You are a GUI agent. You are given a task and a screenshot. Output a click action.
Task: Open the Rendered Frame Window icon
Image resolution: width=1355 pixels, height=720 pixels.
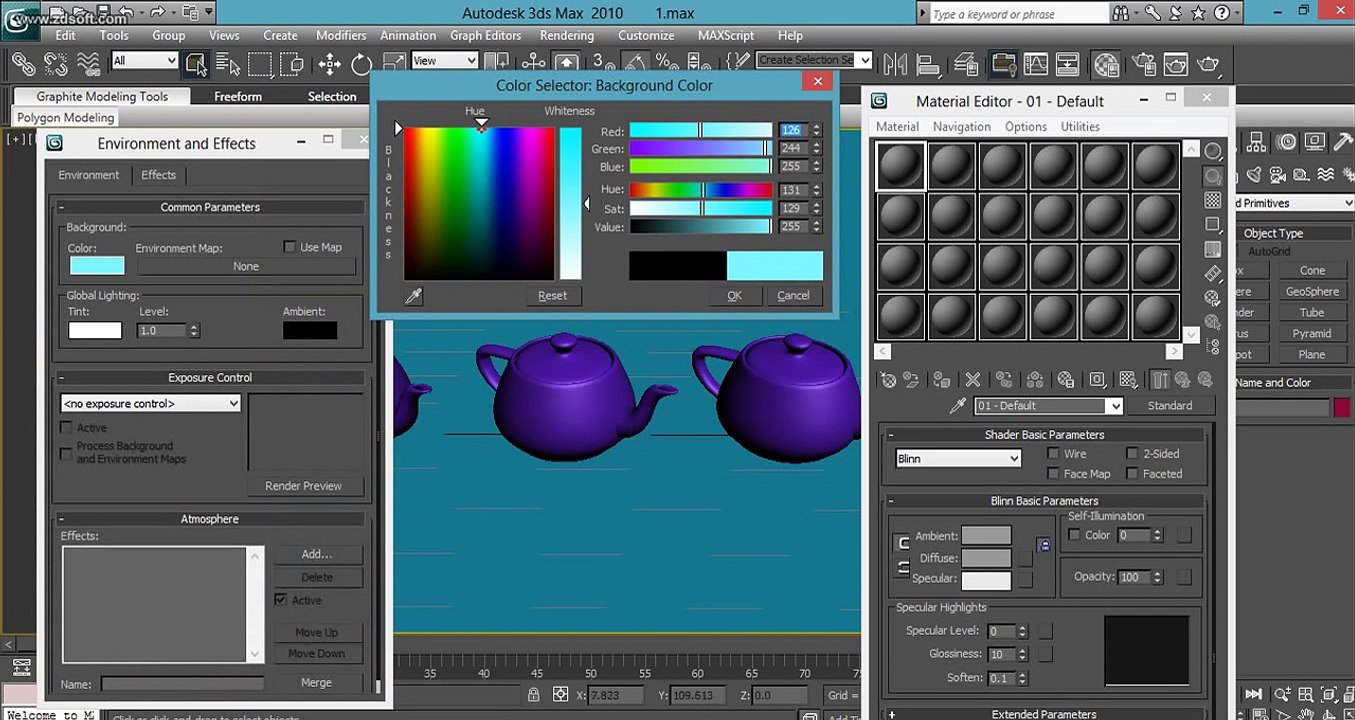click(1176, 64)
